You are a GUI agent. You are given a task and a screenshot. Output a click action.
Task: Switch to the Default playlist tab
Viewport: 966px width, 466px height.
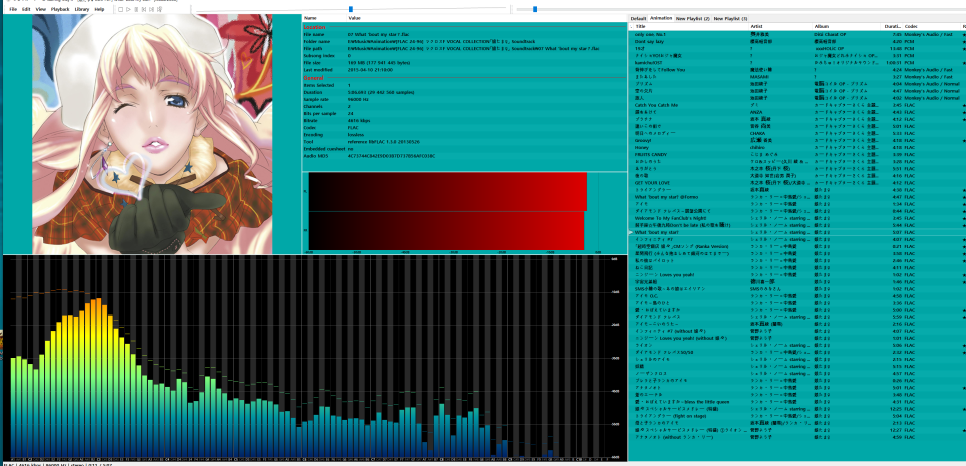[638, 19]
